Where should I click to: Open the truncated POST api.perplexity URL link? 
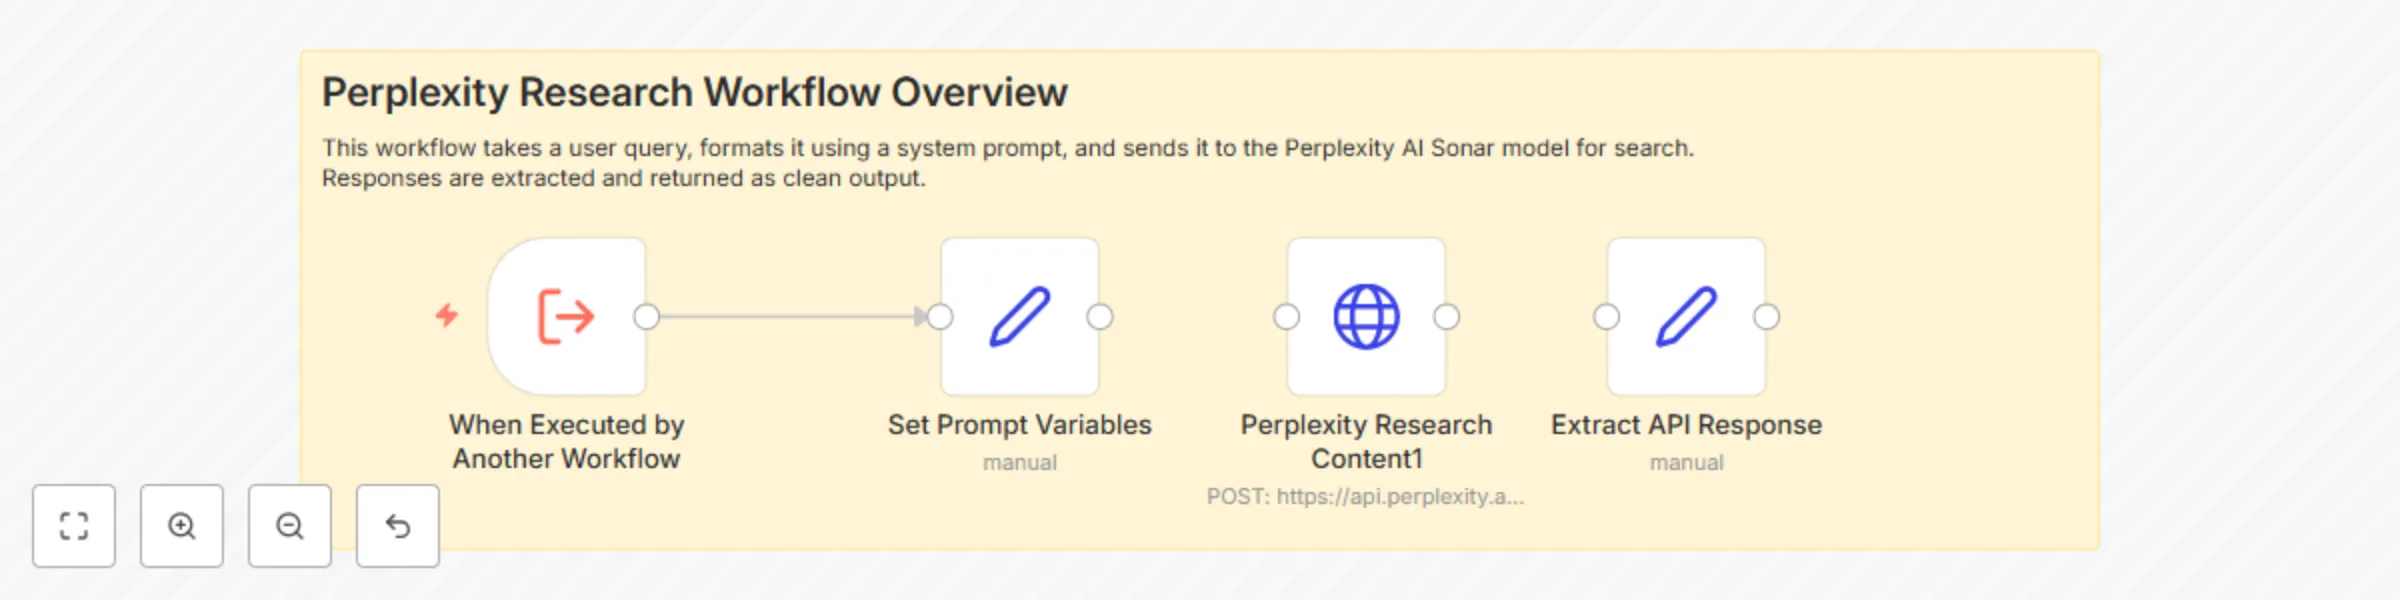tap(1366, 497)
